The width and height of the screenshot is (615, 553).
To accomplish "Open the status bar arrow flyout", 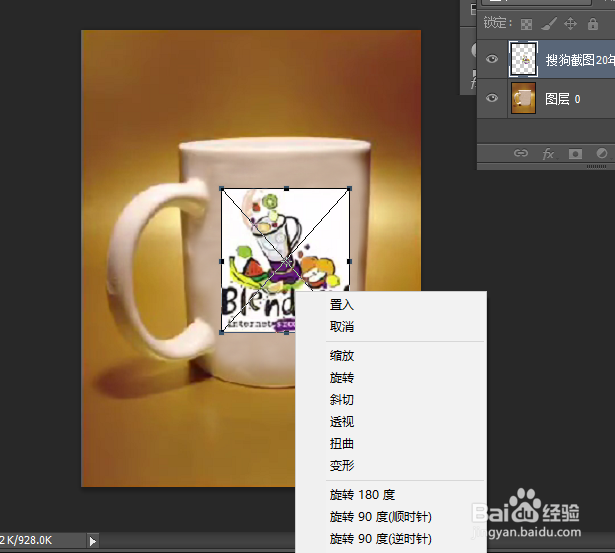I will [93, 541].
